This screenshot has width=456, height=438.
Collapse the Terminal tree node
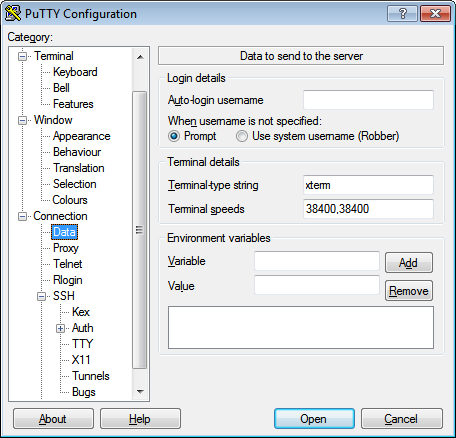click(22, 56)
